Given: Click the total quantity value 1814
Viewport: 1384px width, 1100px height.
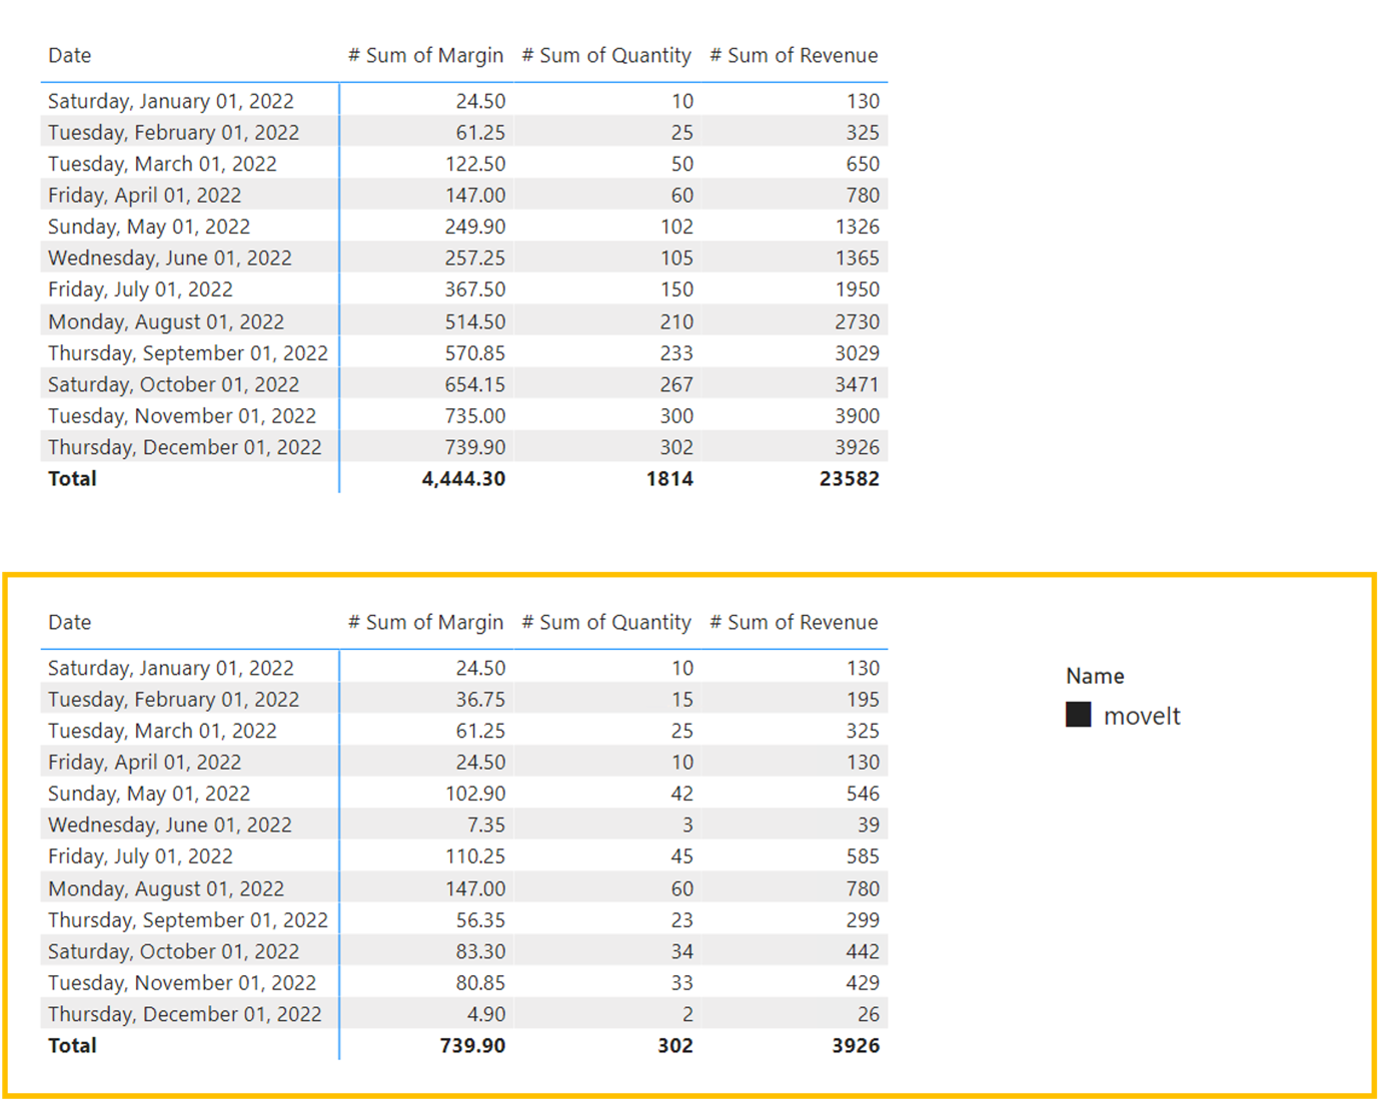Looking at the screenshot, I should 669,478.
